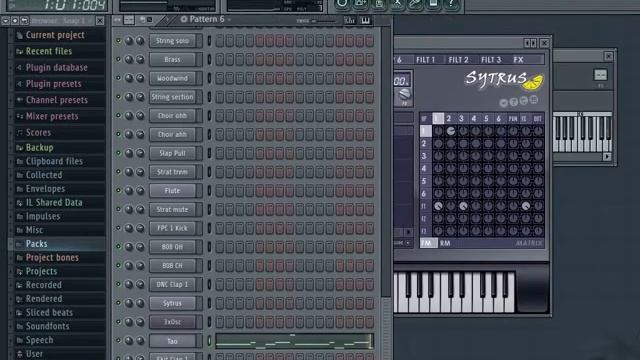Click the Scores note icon in browser

19,133
